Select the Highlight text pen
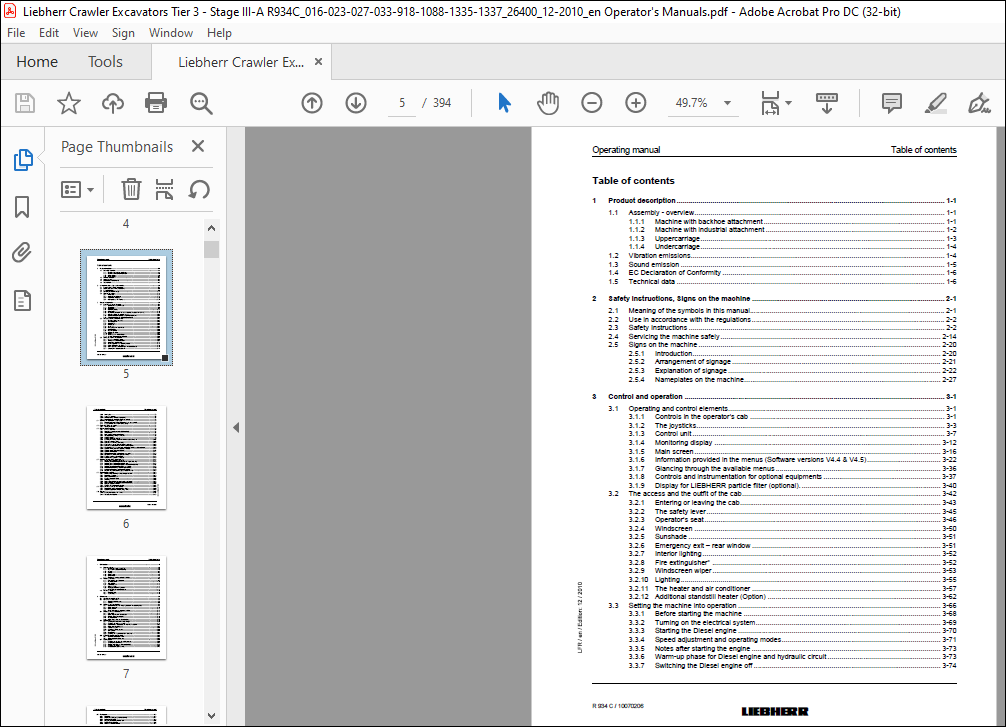Image resolution: width=1006 pixels, height=727 pixels. pyautogui.click(x=935, y=103)
